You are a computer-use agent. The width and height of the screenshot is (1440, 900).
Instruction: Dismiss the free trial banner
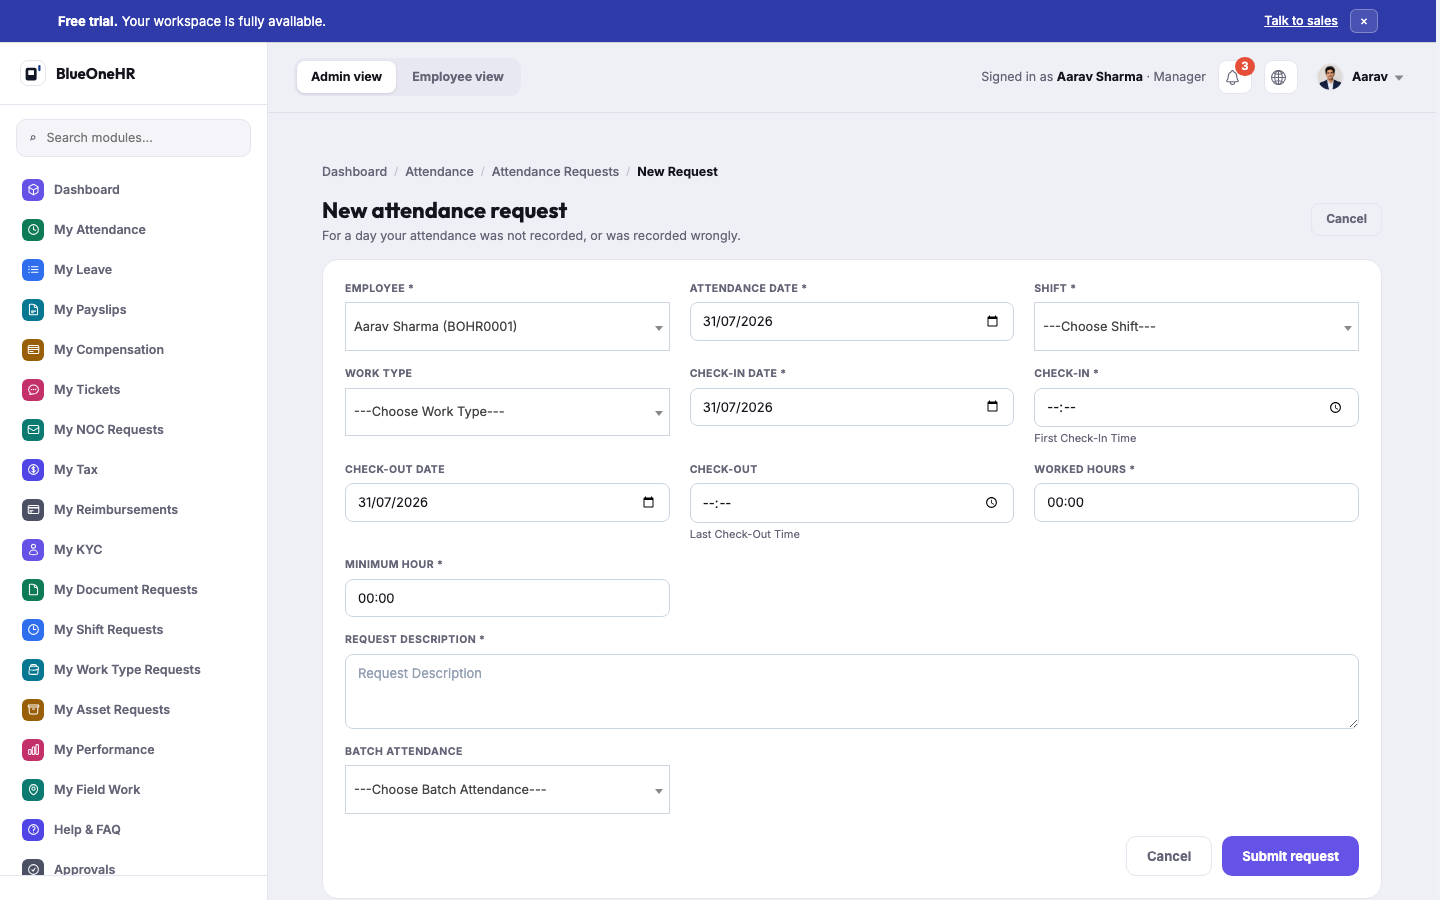[1364, 21]
